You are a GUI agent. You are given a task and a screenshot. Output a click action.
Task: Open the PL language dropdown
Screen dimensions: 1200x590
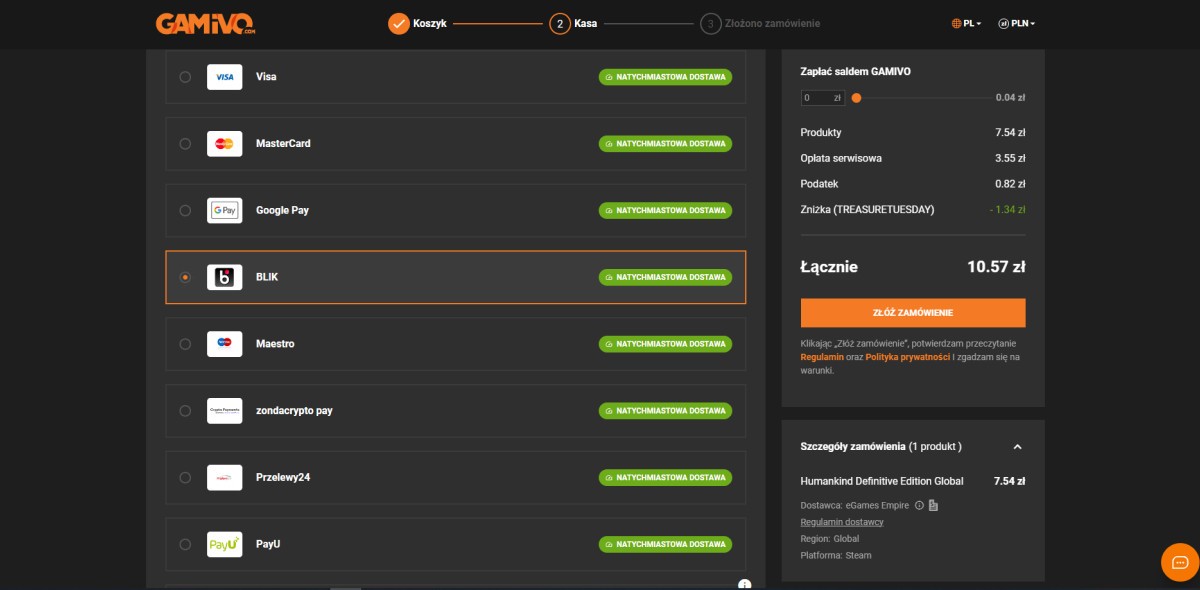pyautogui.click(x=967, y=23)
